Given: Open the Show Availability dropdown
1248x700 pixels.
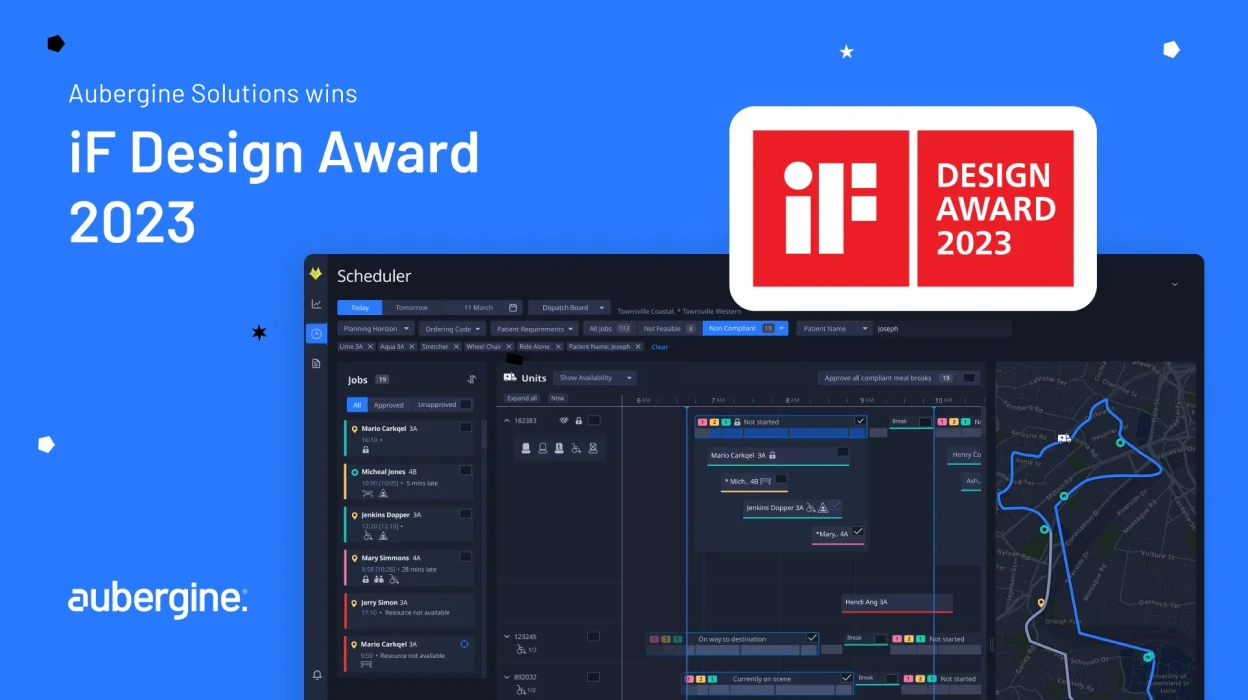Looking at the screenshot, I should pyautogui.click(x=595, y=378).
